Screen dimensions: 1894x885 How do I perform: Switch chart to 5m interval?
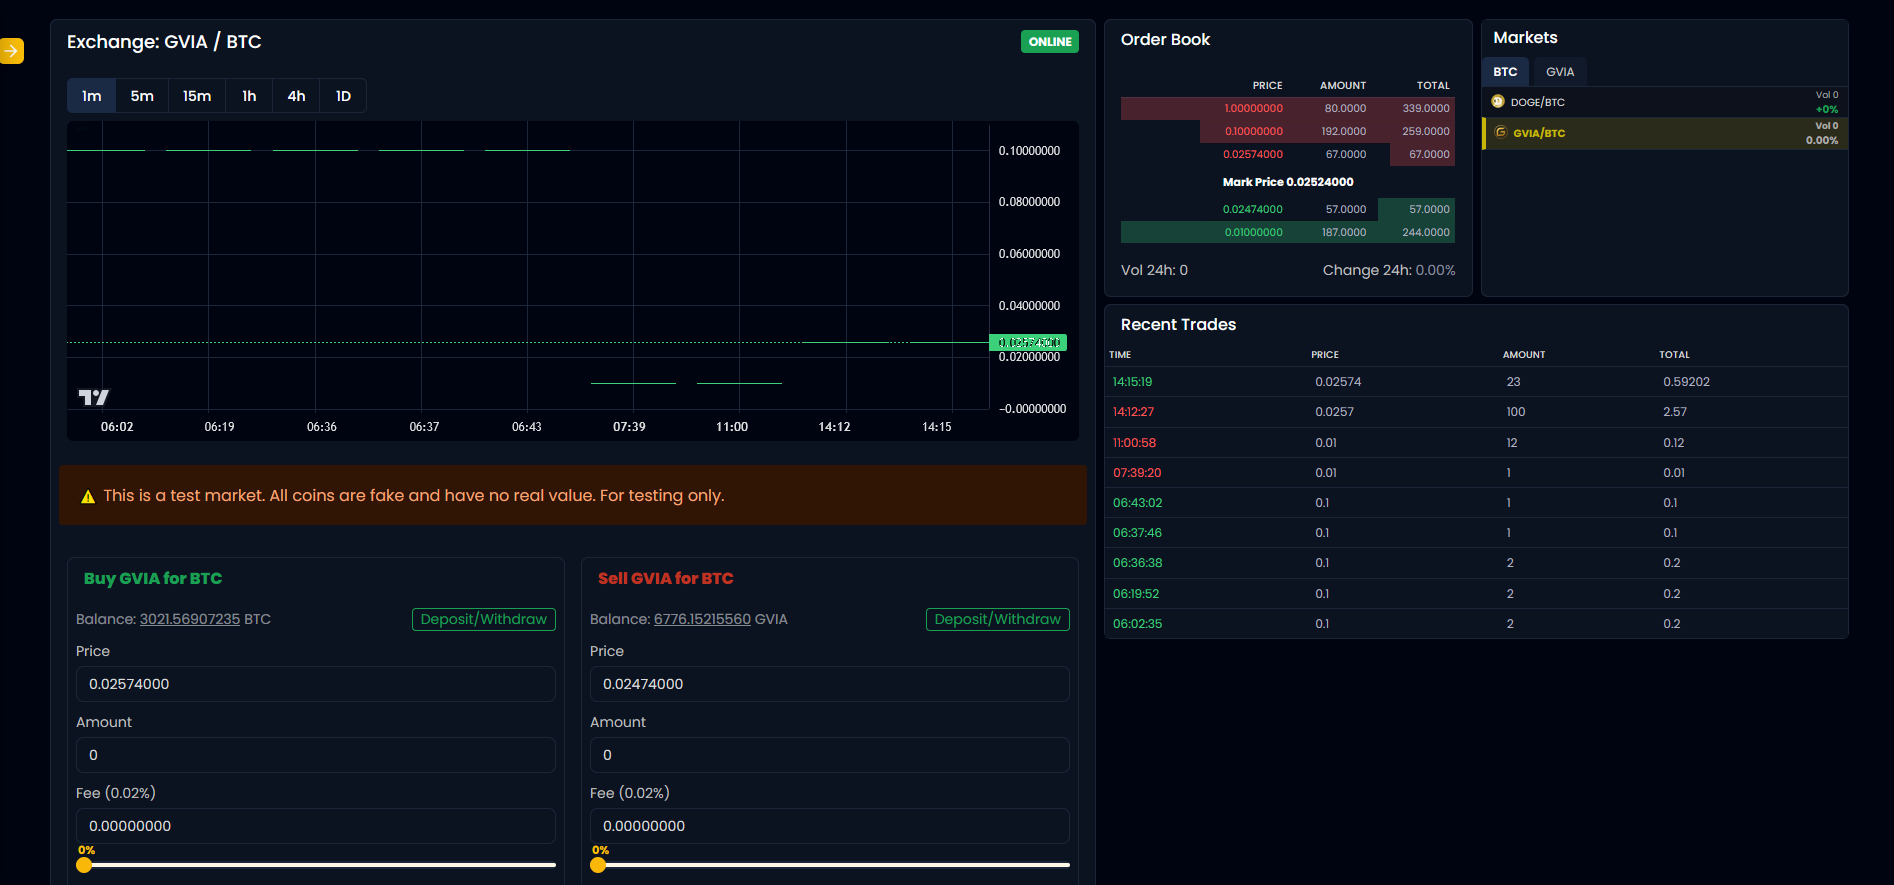coord(142,96)
